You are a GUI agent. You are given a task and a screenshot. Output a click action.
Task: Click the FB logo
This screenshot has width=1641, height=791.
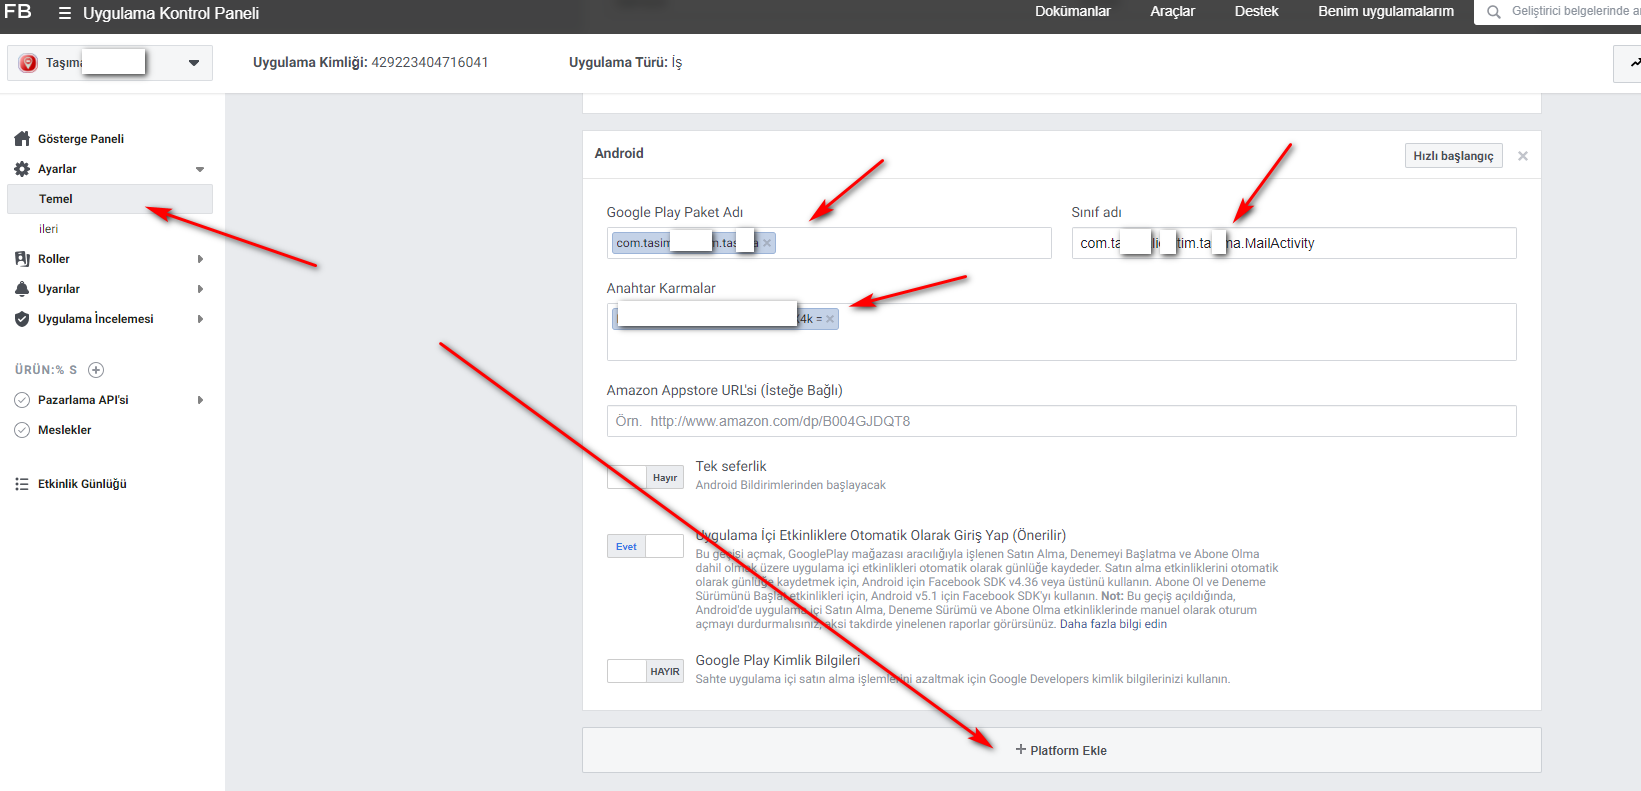coord(18,12)
